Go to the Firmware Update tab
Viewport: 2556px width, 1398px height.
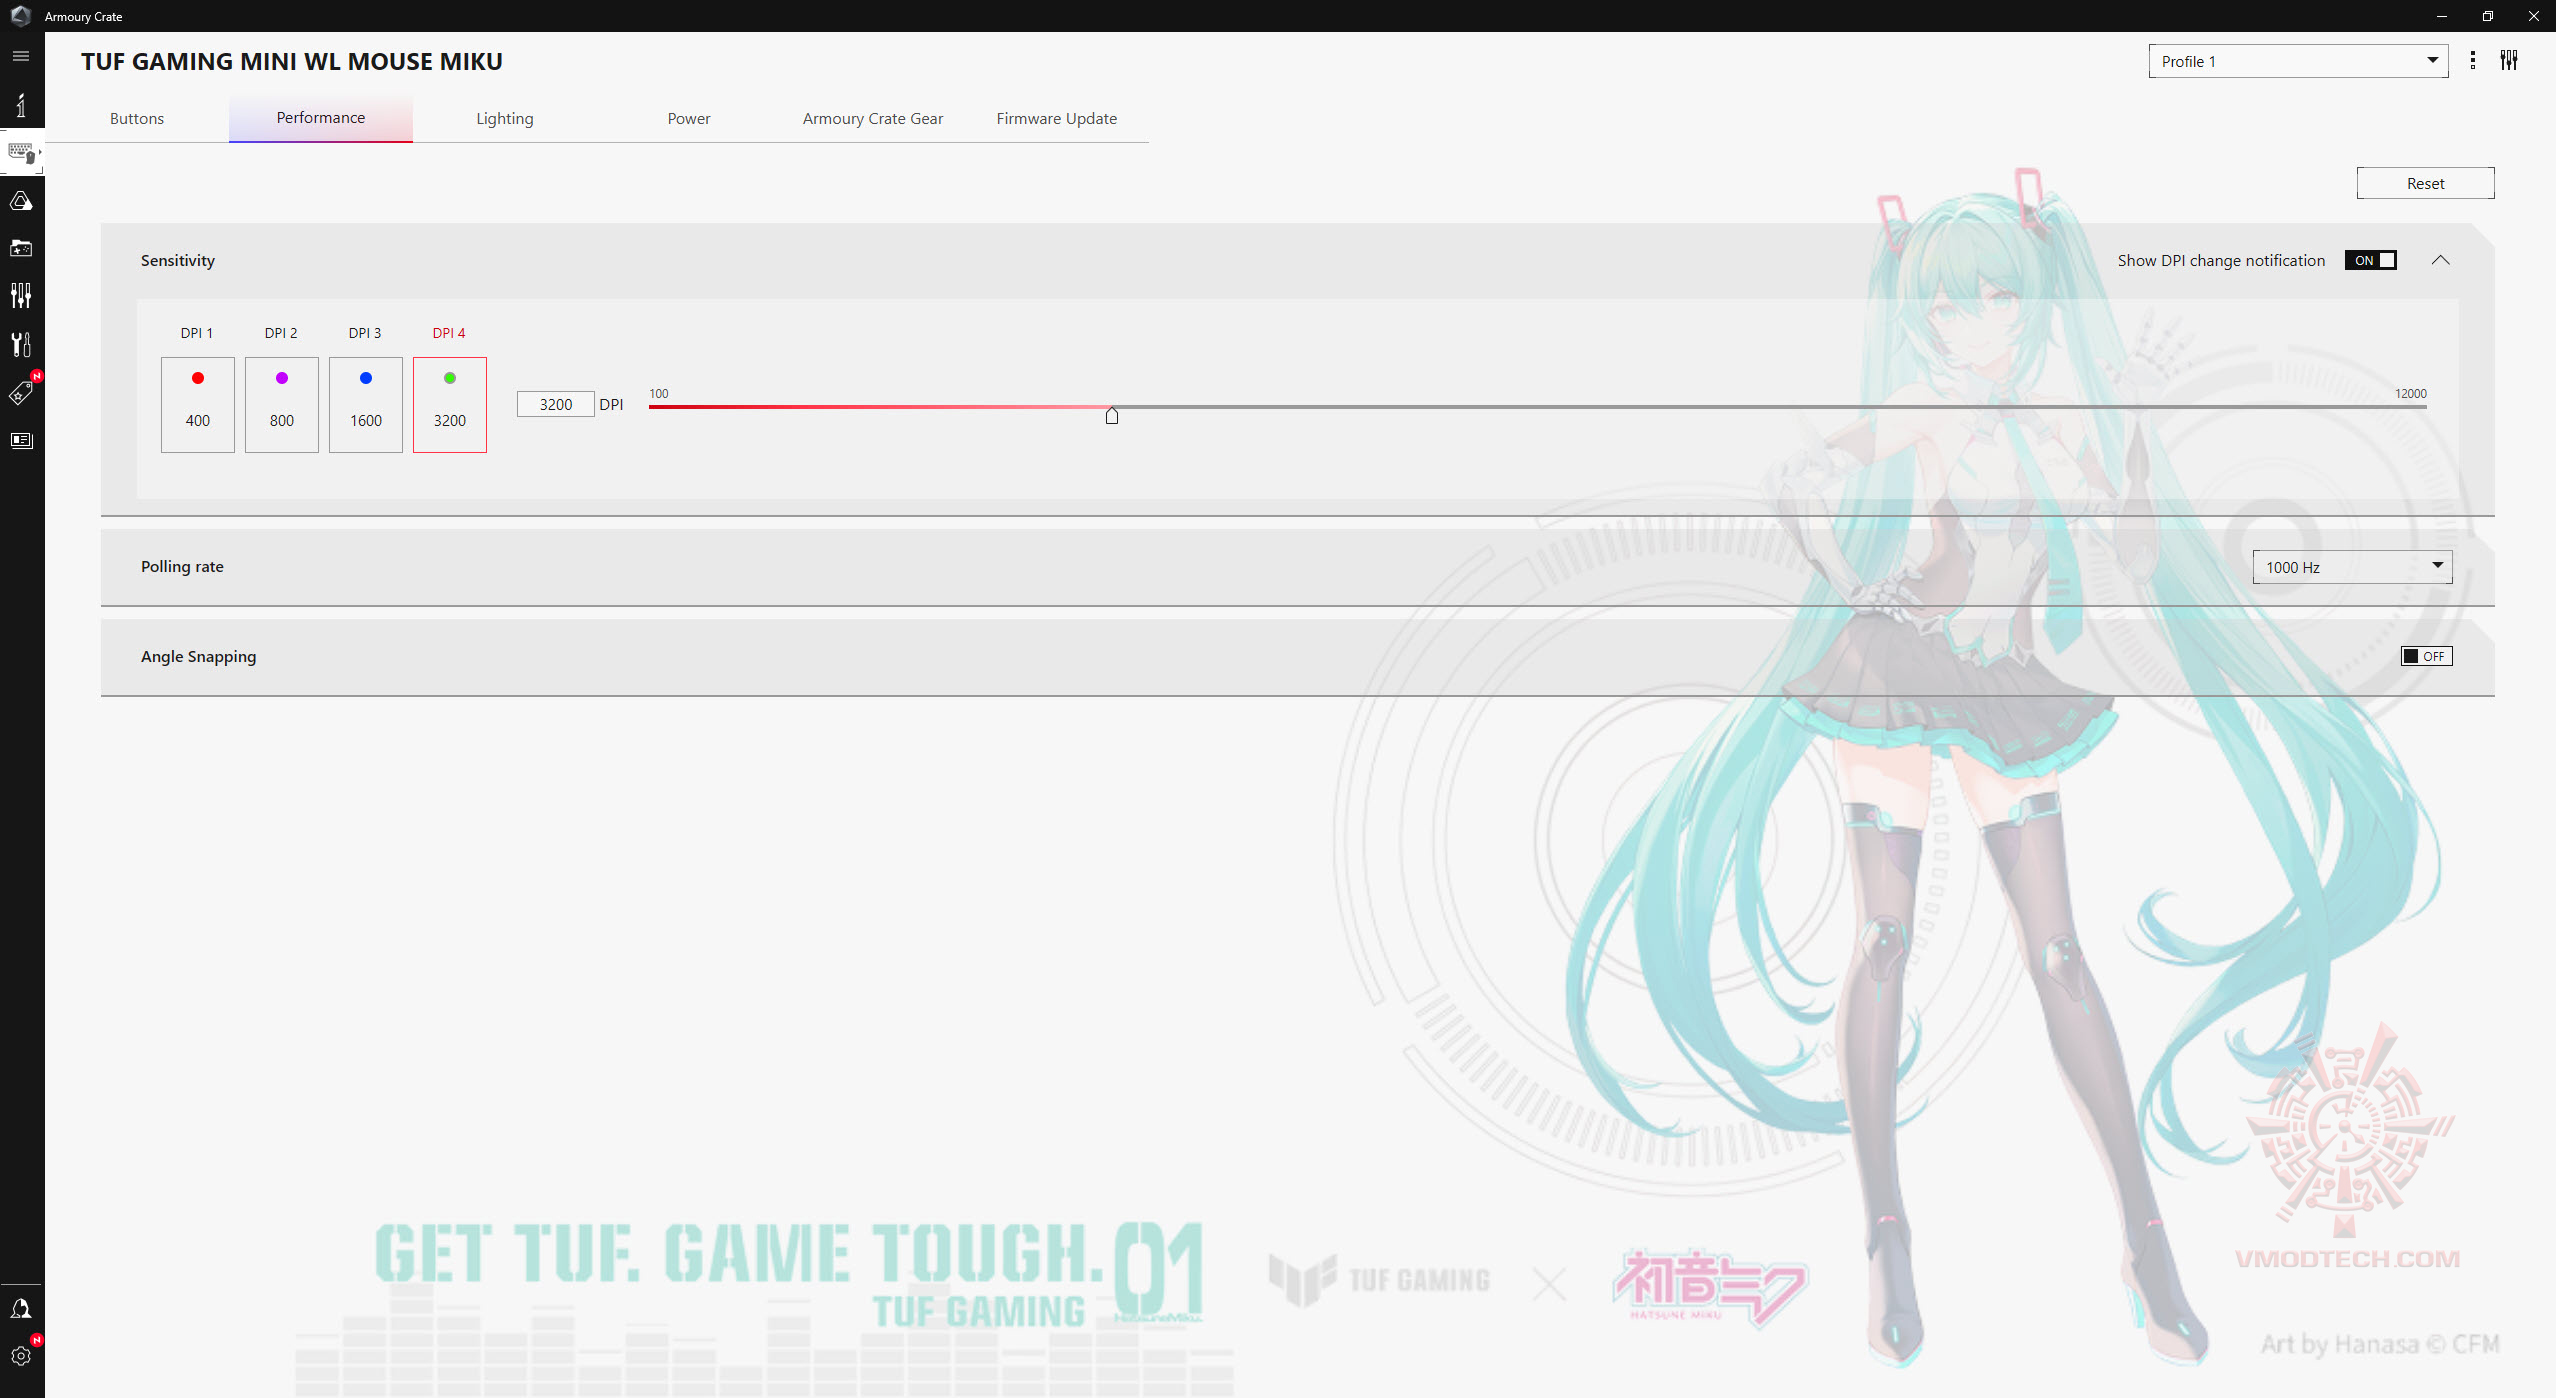tap(1056, 118)
